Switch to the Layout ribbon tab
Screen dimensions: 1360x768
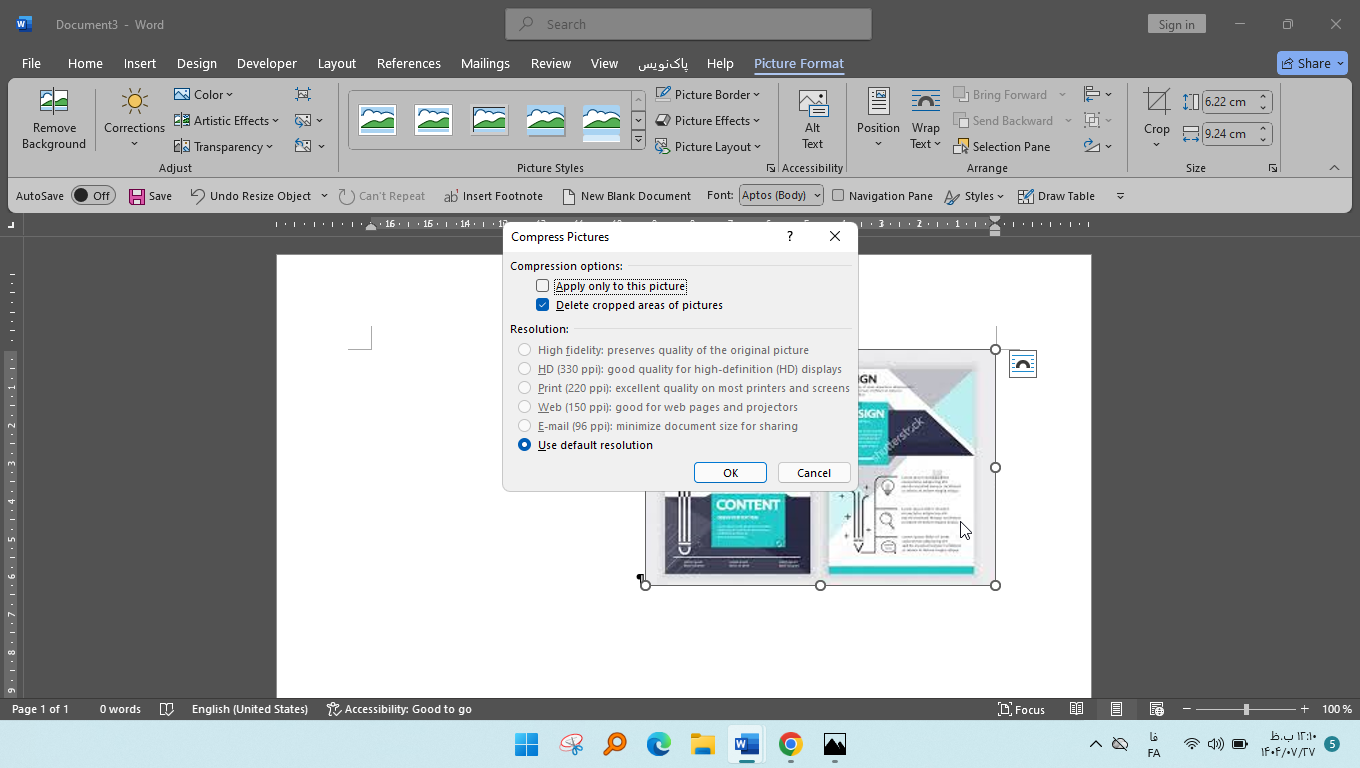(336, 63)
